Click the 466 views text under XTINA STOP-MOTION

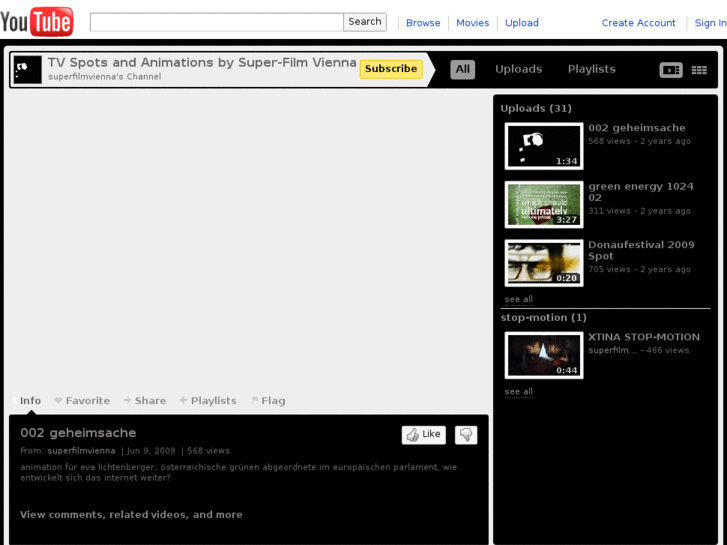point(668,350)
